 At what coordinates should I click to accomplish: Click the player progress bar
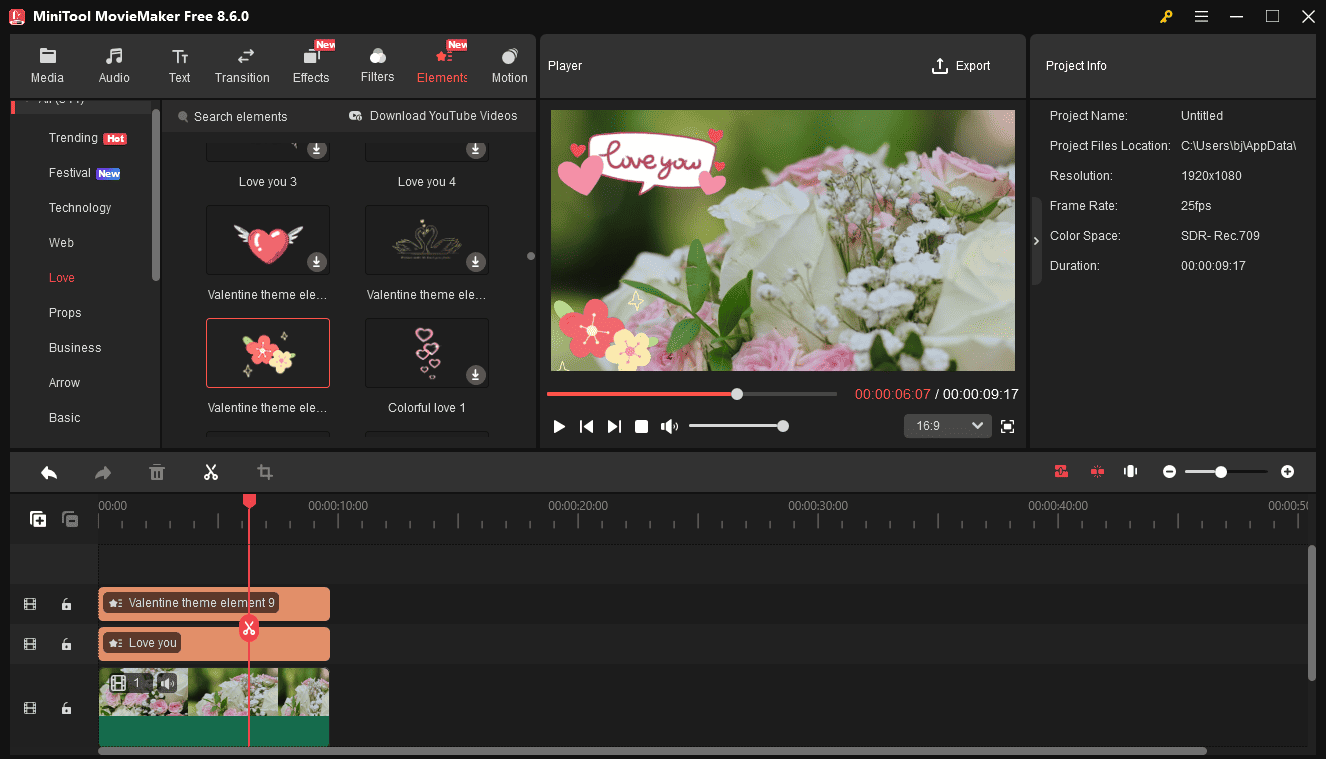pos(692,394)
